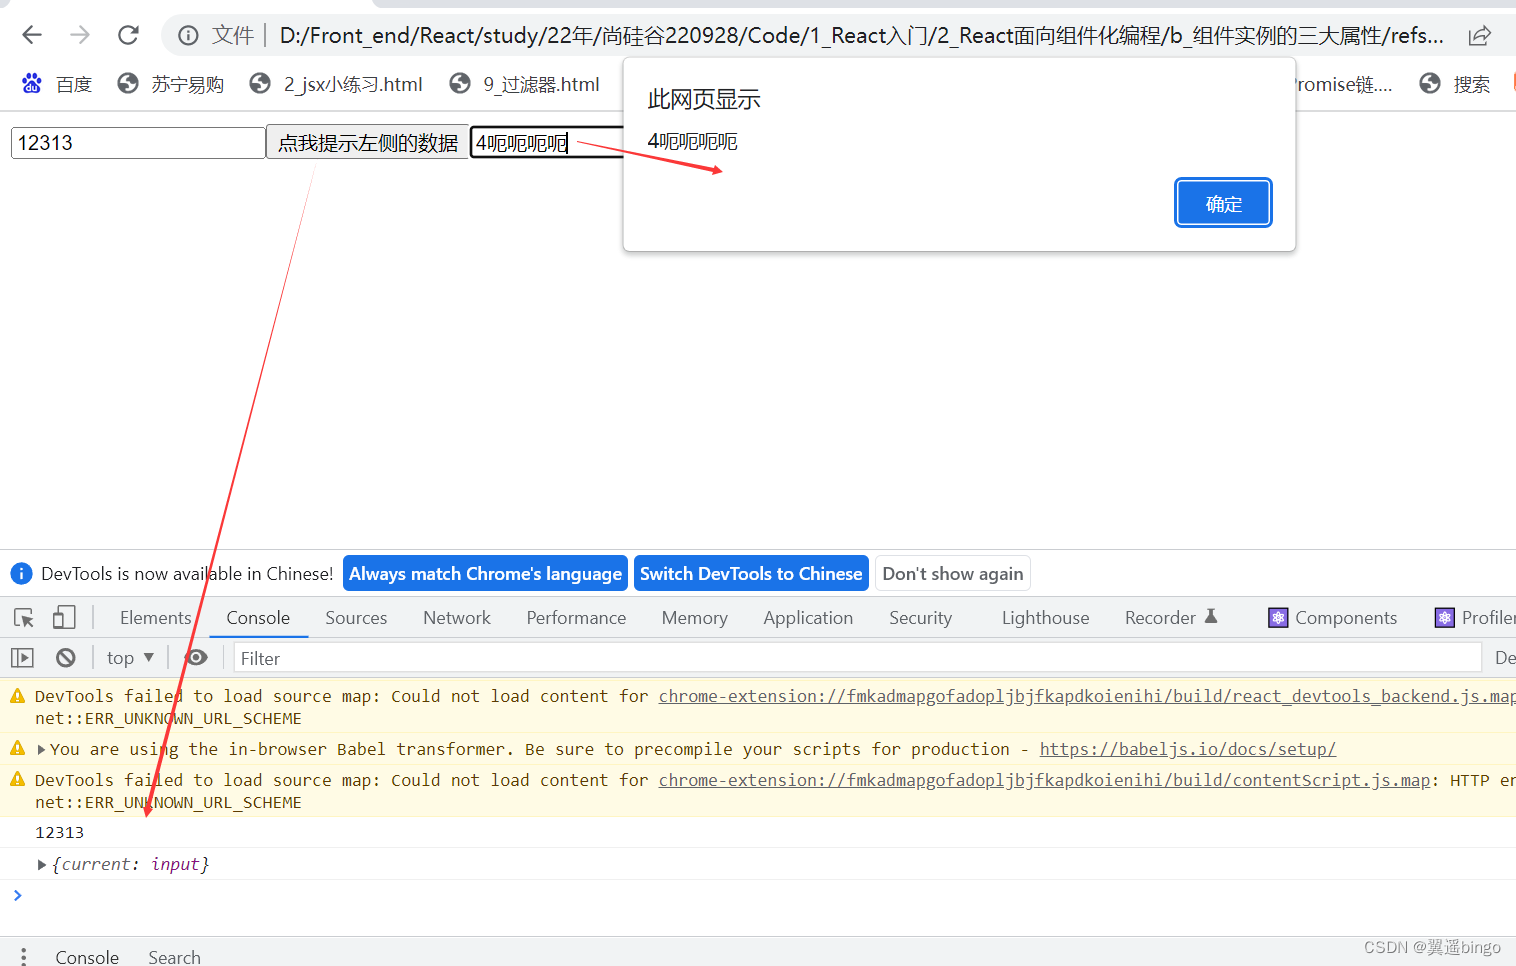Screen dimensions: 1516x966
Task: Clear the console with the ban icon
Action: coord(66,657)
